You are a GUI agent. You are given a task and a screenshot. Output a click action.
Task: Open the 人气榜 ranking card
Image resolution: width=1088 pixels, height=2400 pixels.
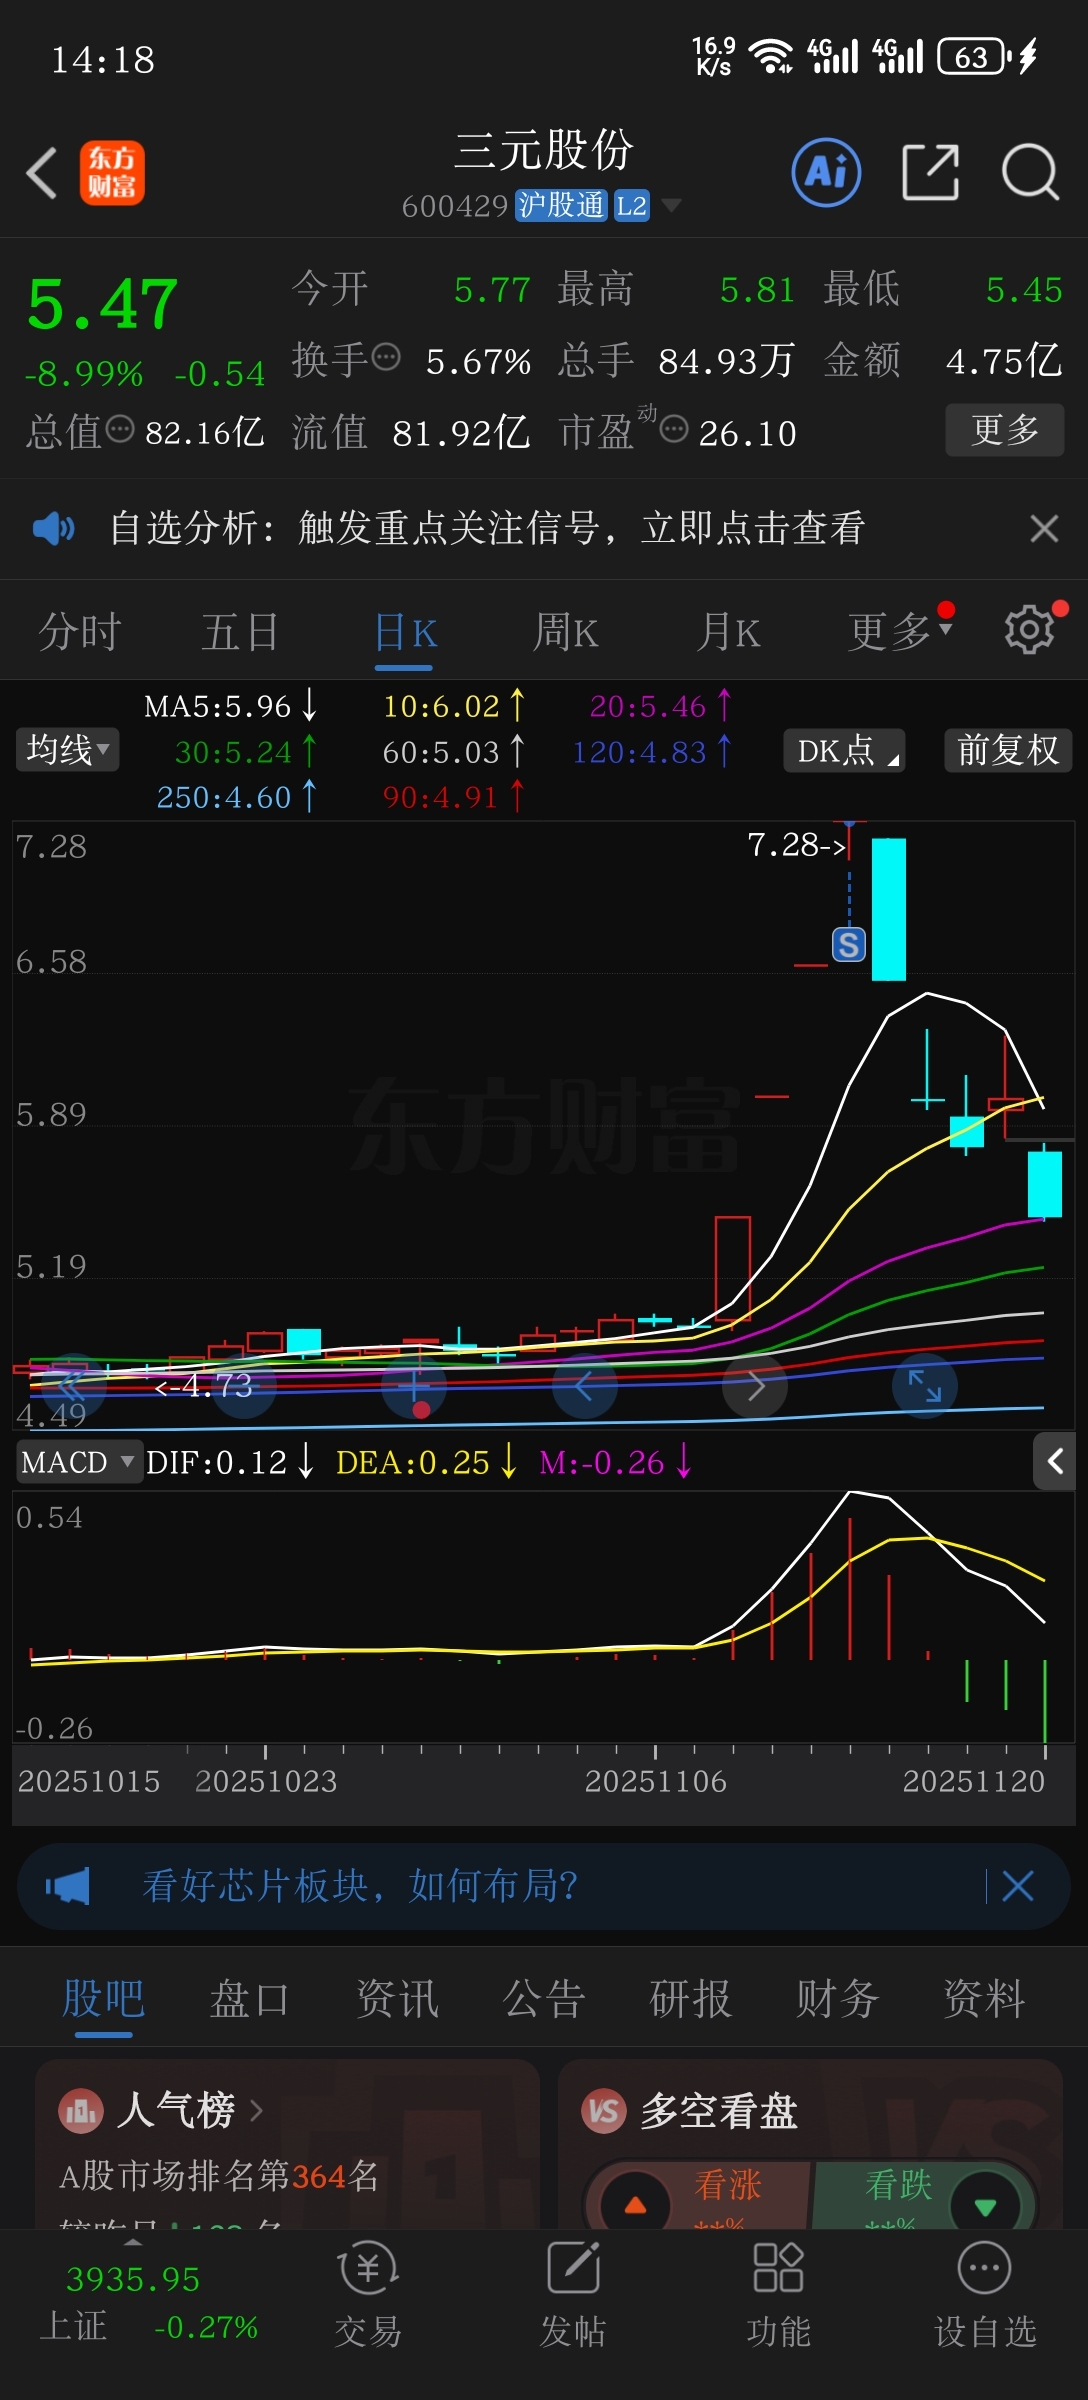click(287, 2143)
